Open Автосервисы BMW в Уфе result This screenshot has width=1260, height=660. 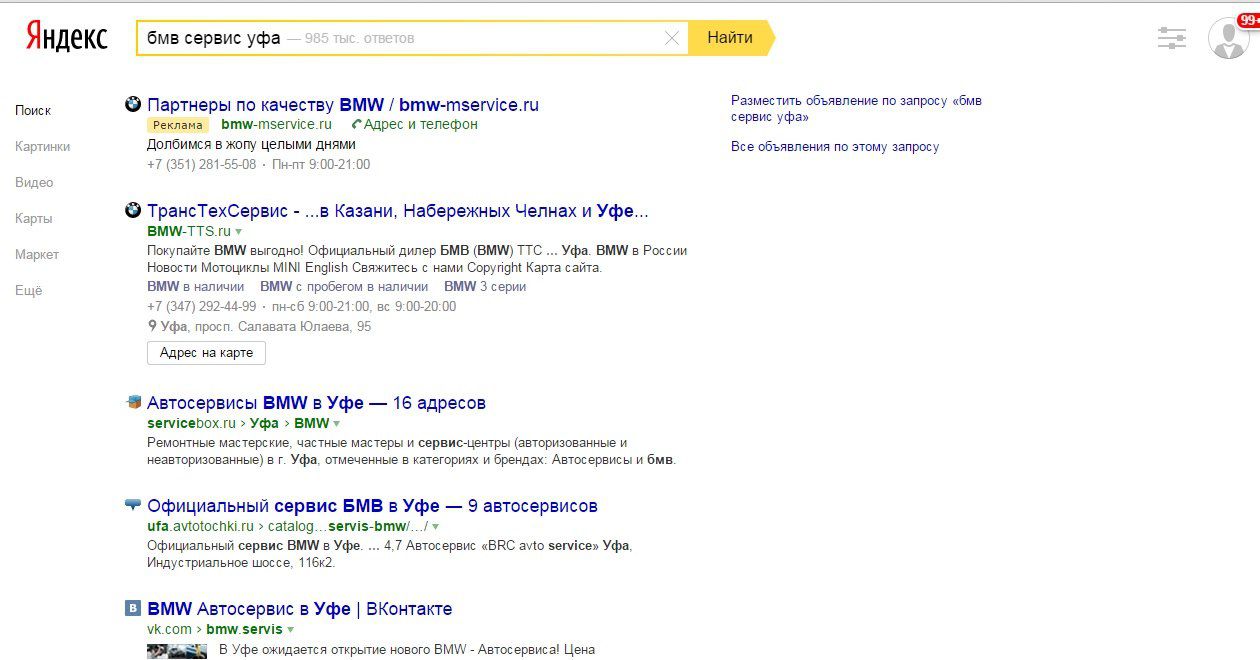pyautogui.click(x=316, y=403)
